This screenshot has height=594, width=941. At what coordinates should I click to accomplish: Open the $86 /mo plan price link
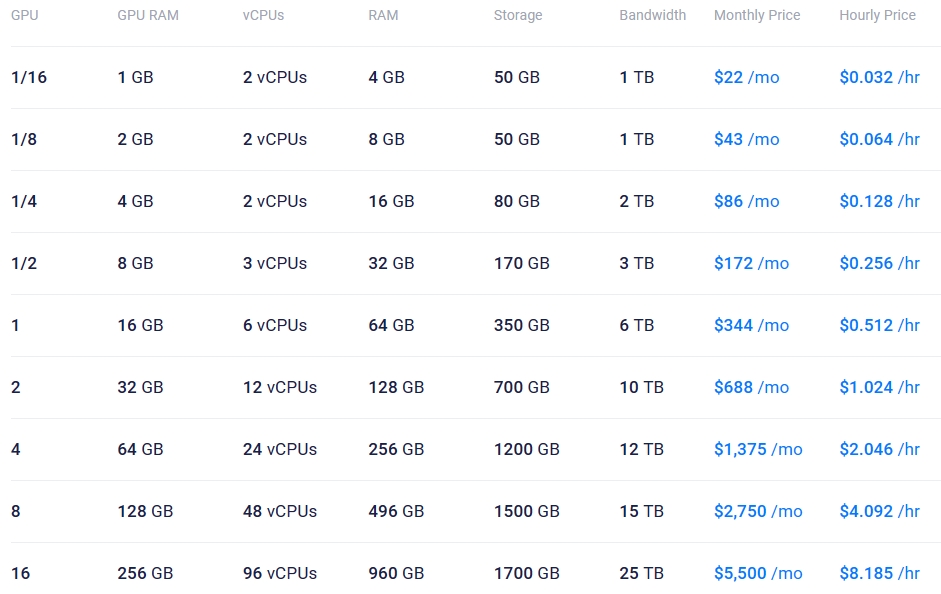(746, 201)
